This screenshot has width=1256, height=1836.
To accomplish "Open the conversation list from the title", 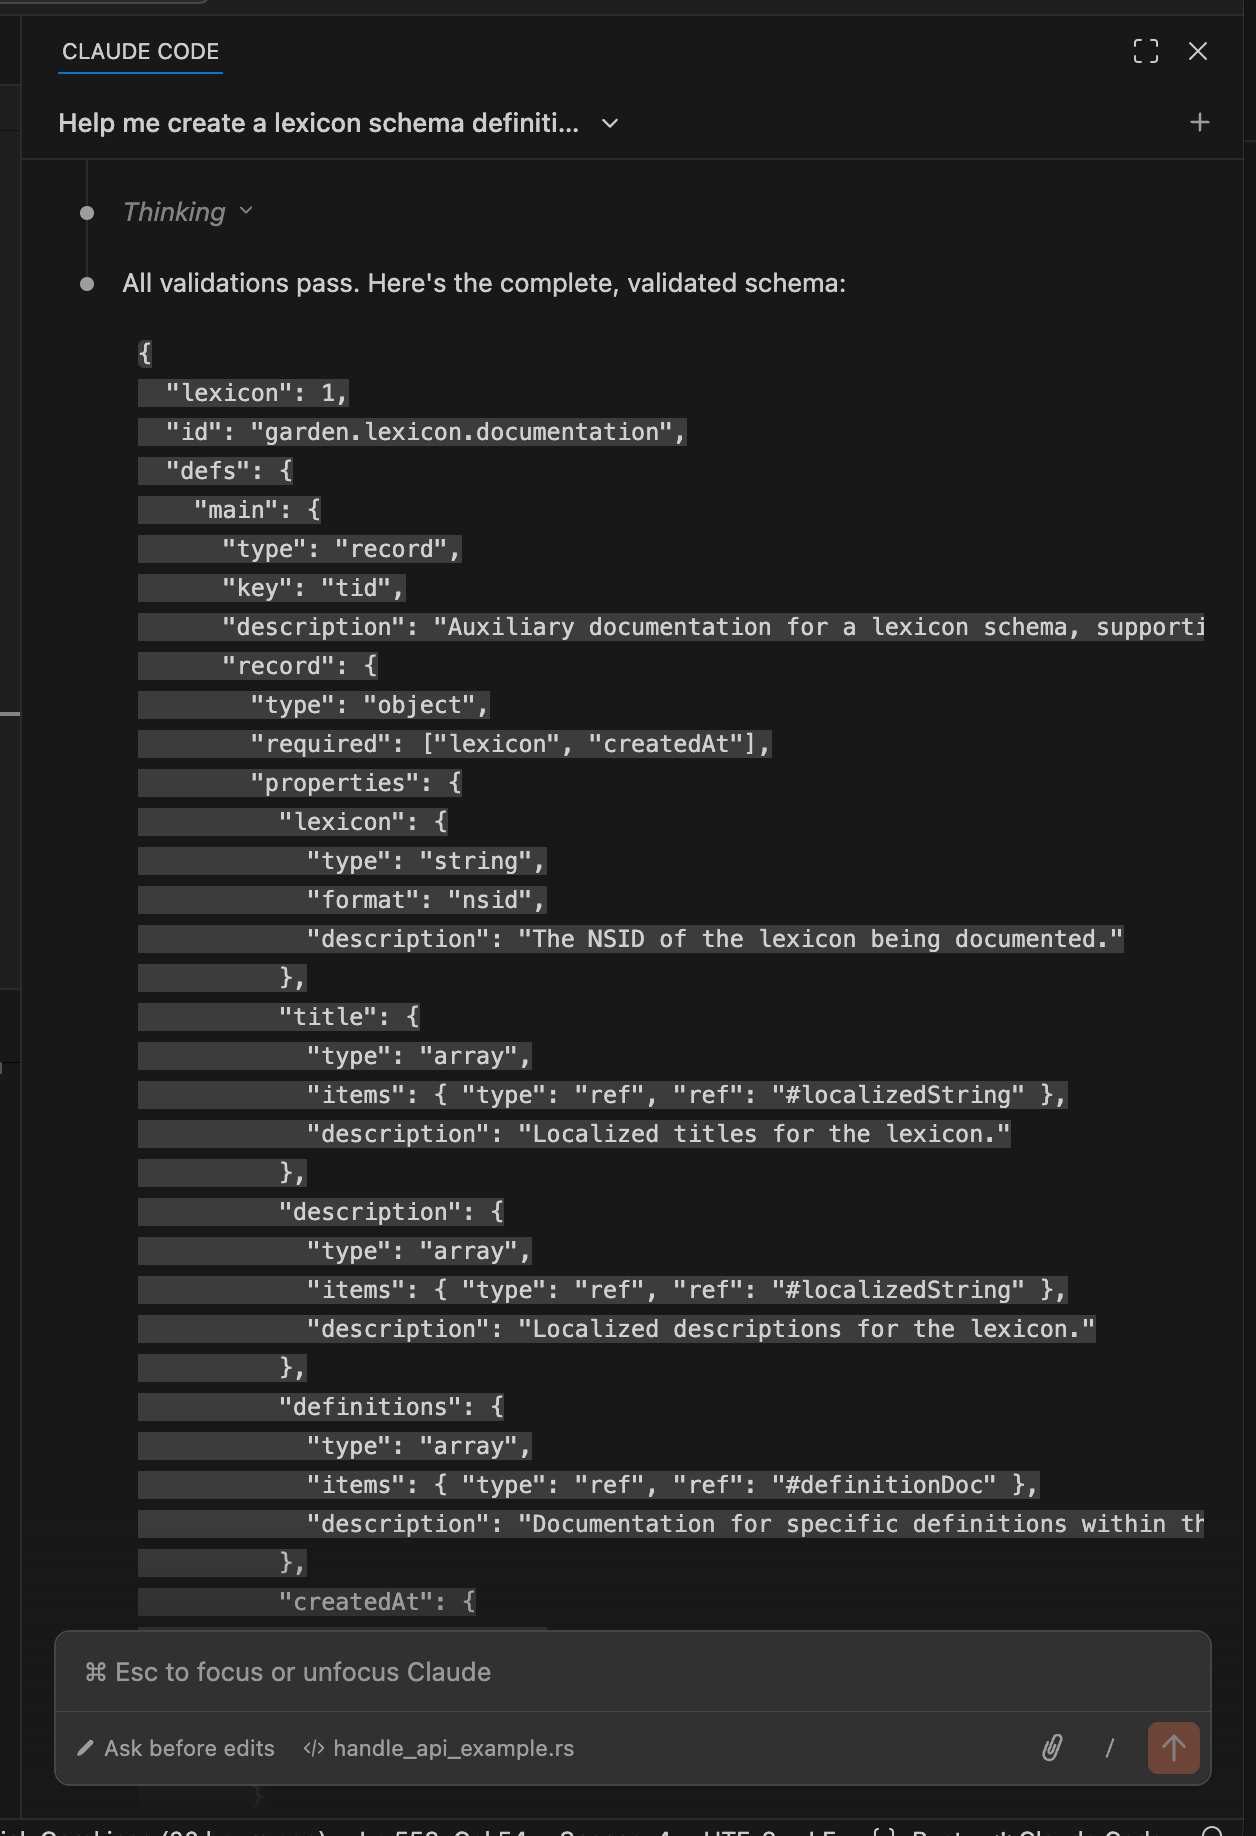I will click(x=318, y=123).
